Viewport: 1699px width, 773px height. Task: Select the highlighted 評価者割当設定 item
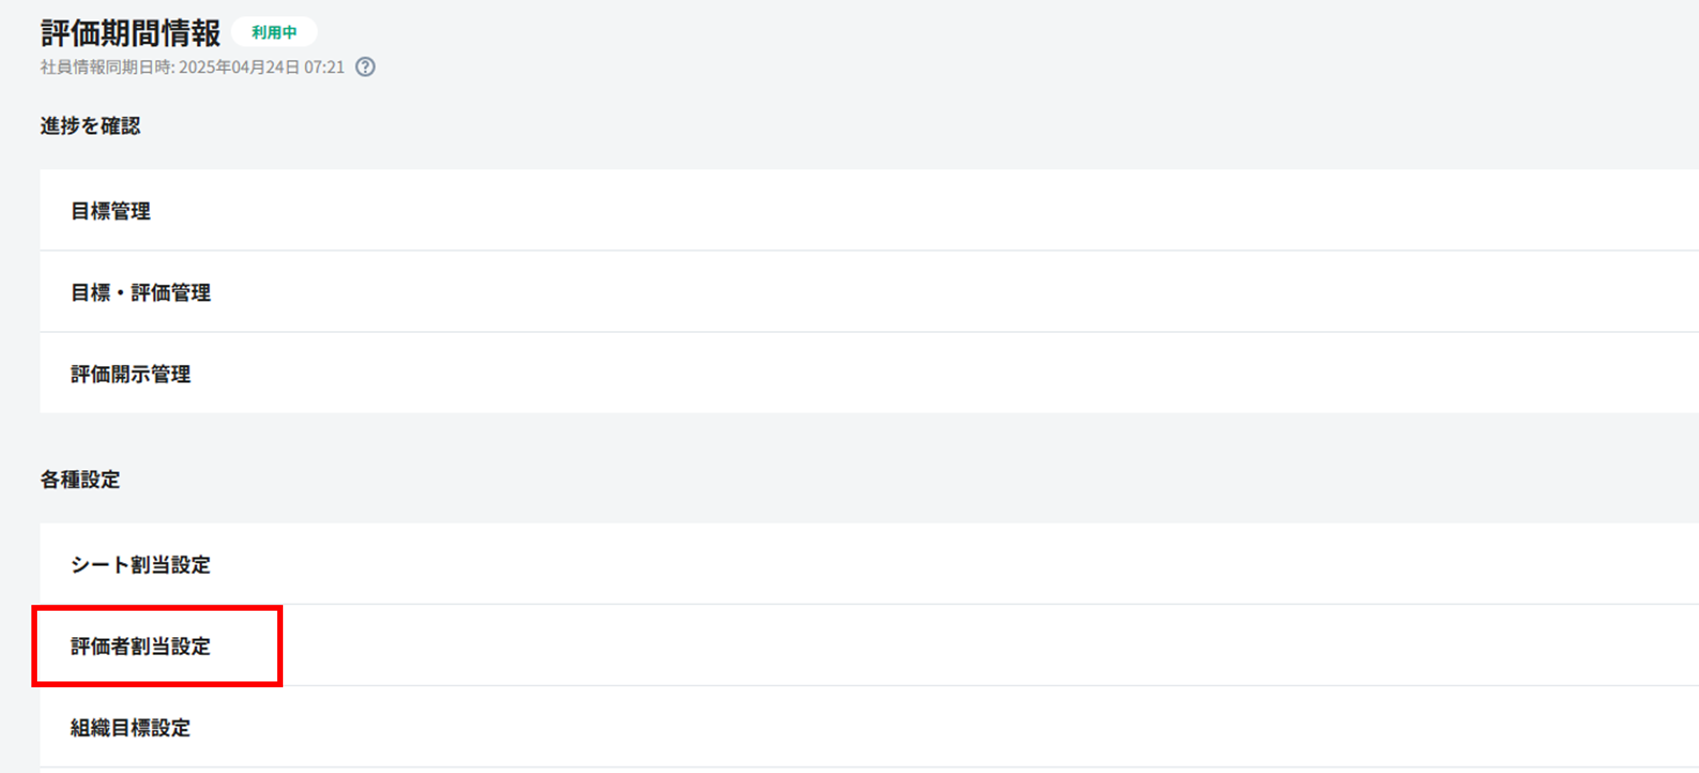141,647
